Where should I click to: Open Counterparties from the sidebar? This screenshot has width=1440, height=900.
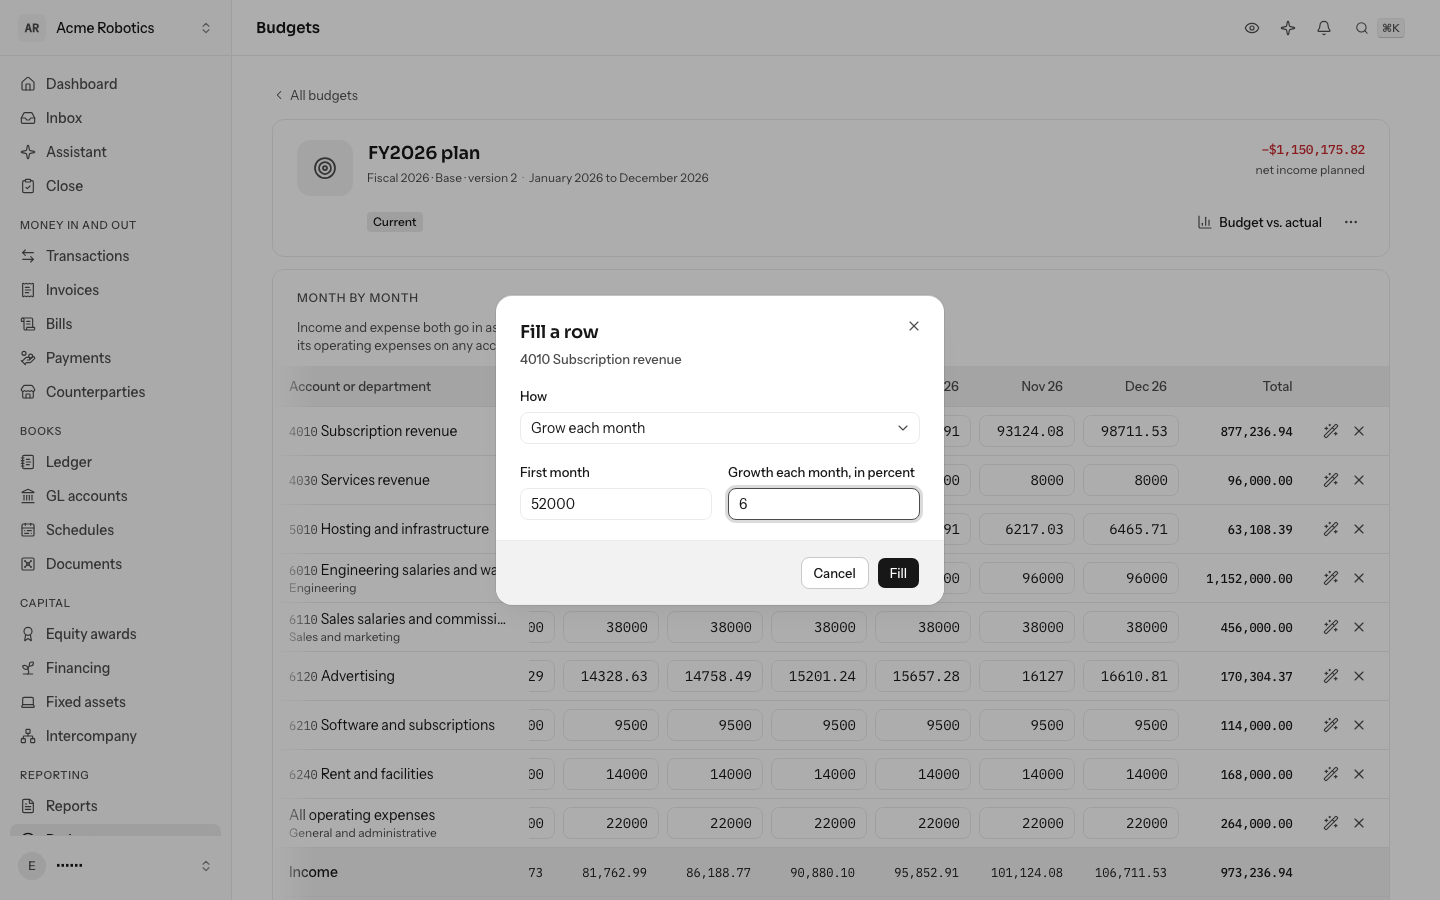116,392
